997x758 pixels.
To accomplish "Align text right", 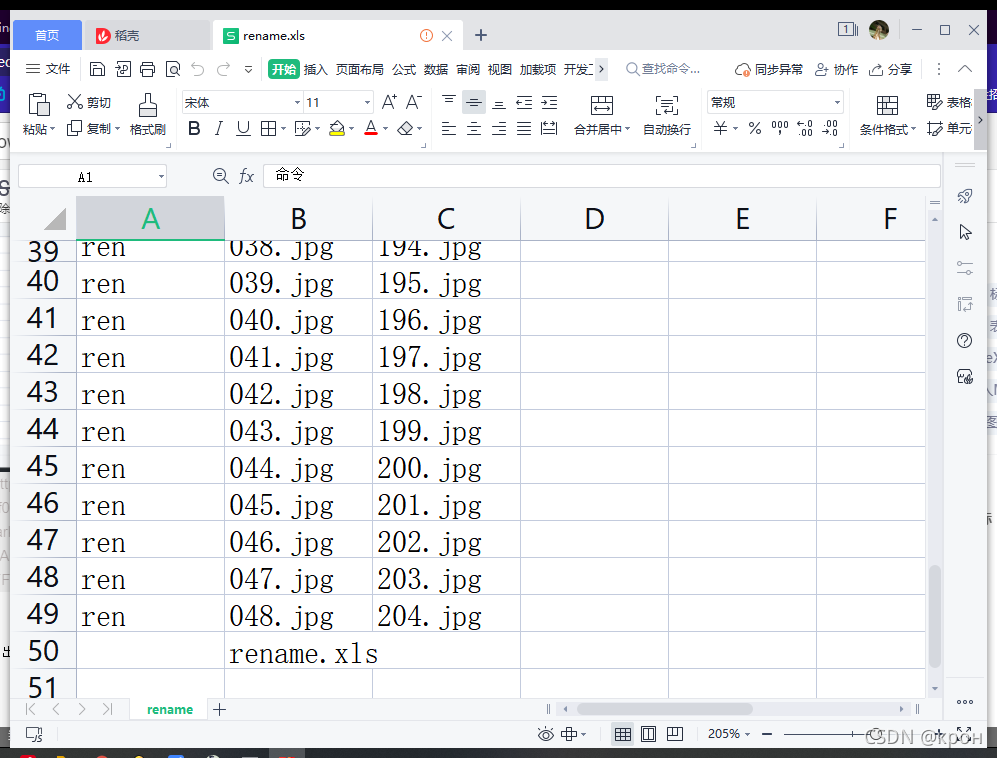I will tap(499, 129).
